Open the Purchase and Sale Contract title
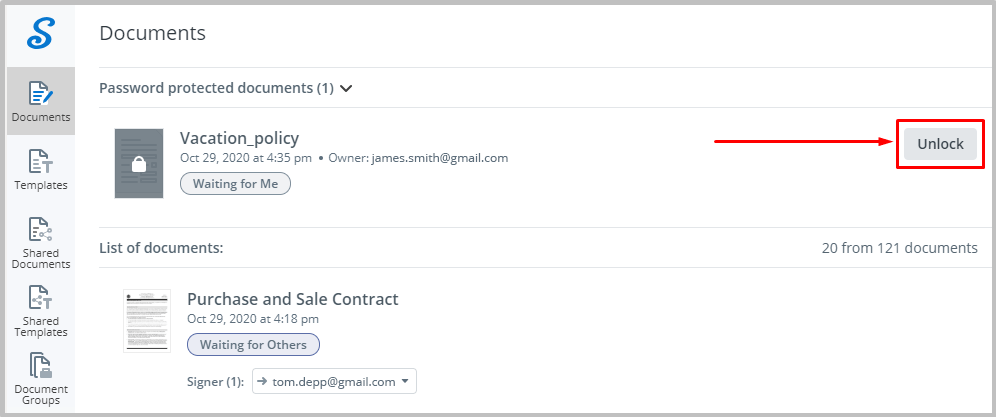This screenshot has width=996, height=417. click(293, 299)
